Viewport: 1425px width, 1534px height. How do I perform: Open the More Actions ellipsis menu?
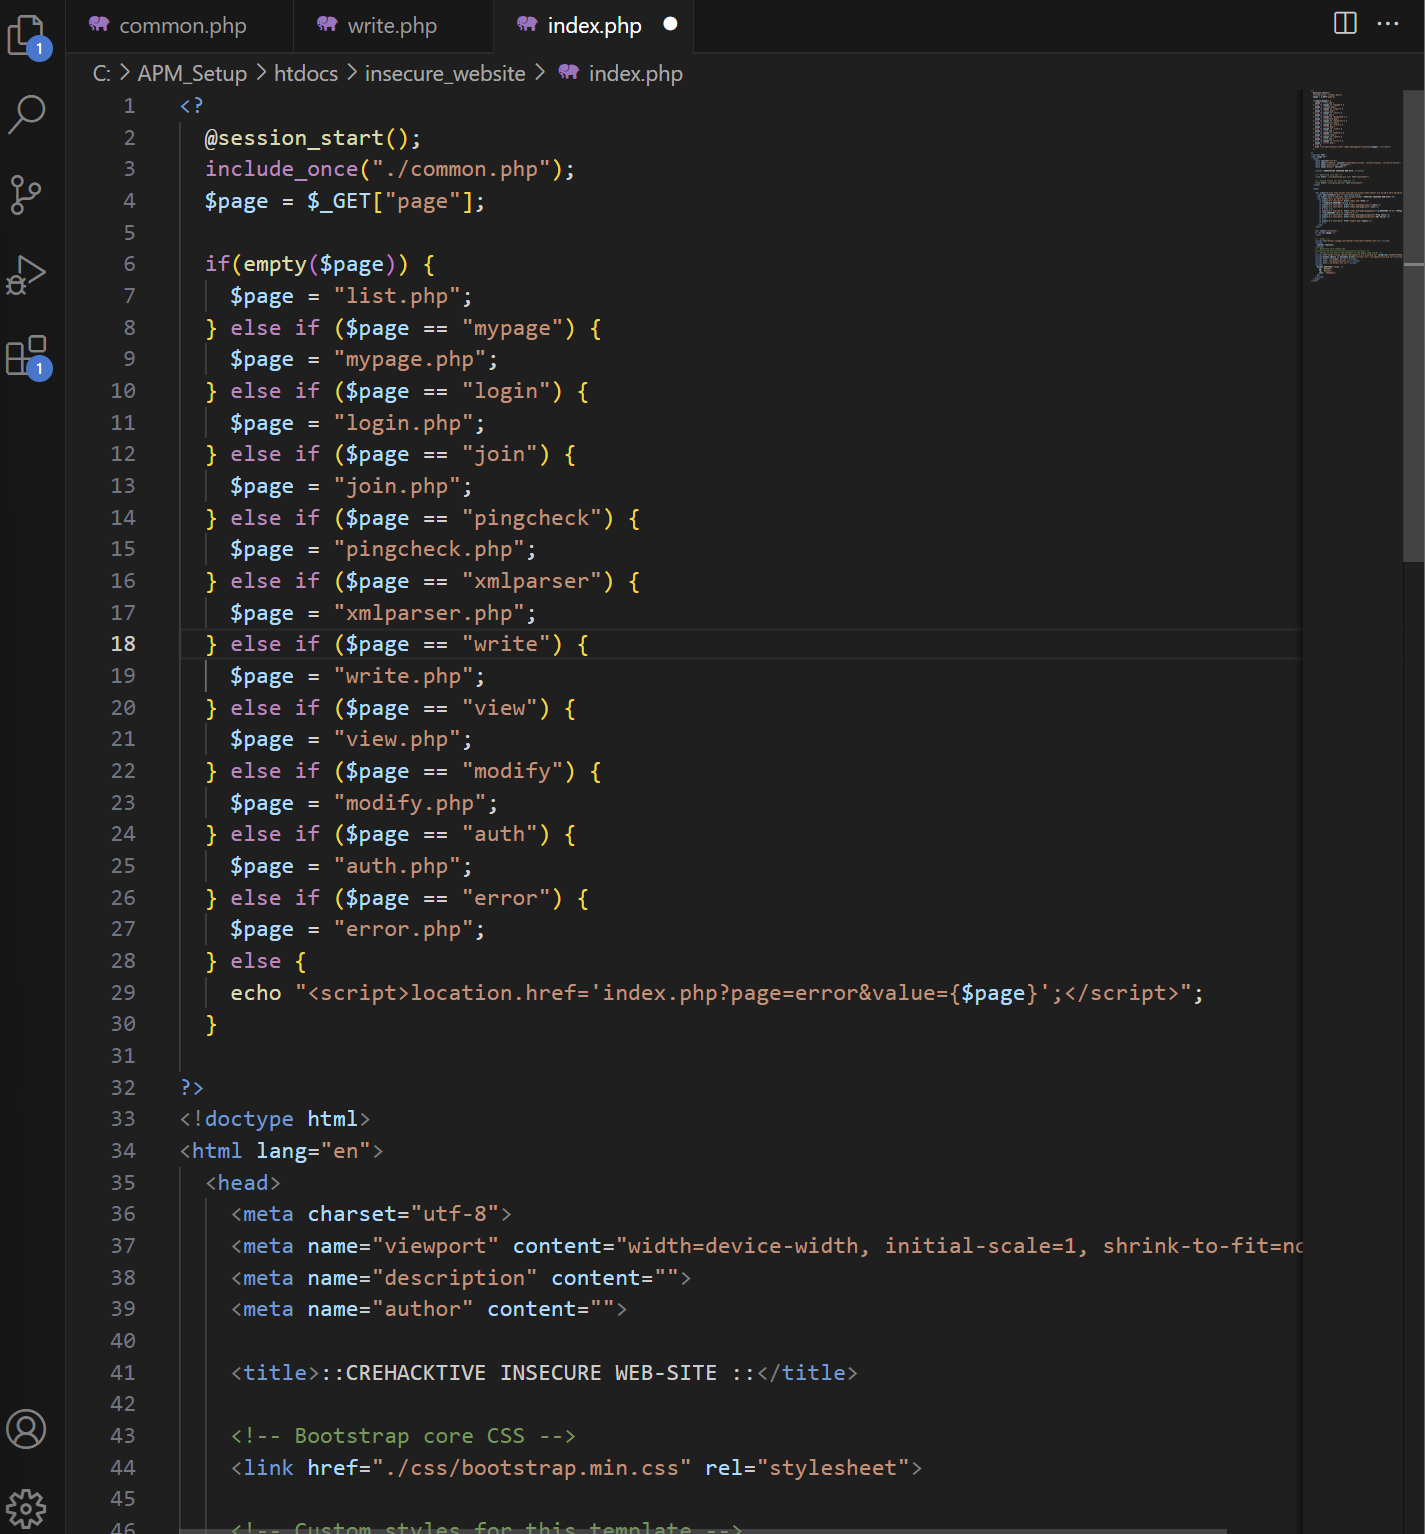(x=1388, y=23)
